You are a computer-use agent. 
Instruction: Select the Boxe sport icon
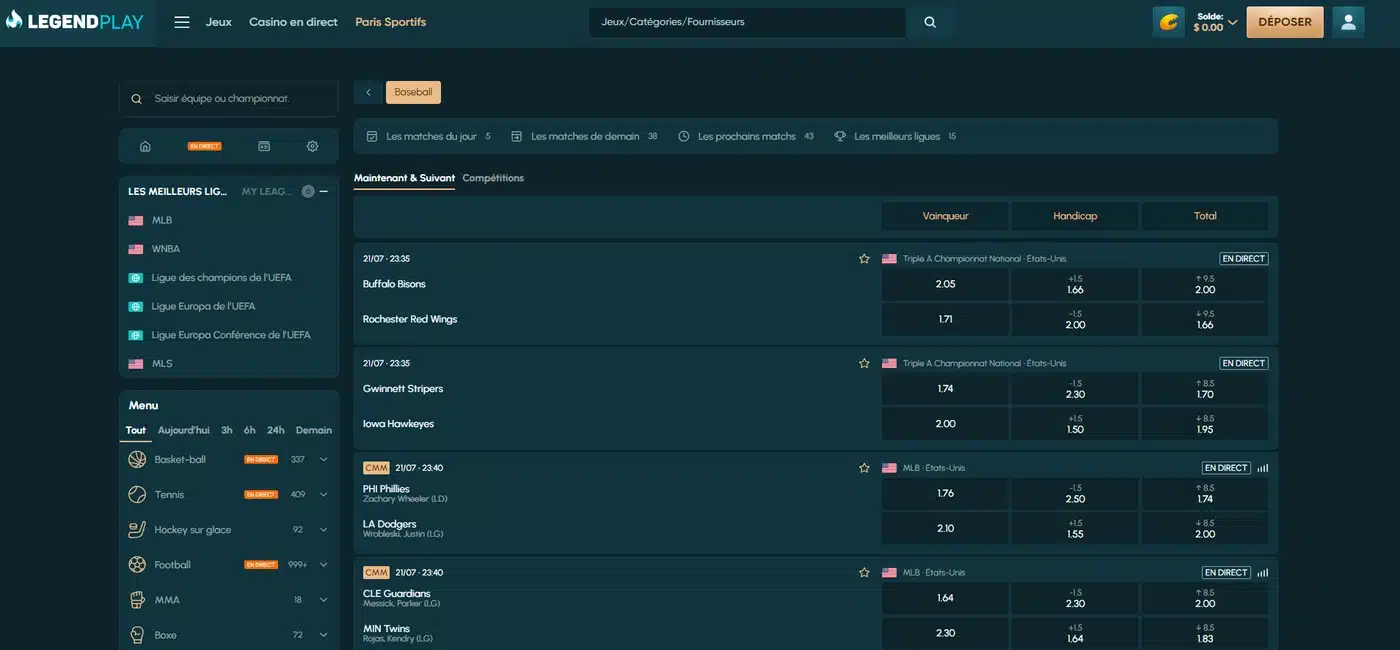click(x=137, y=635)
